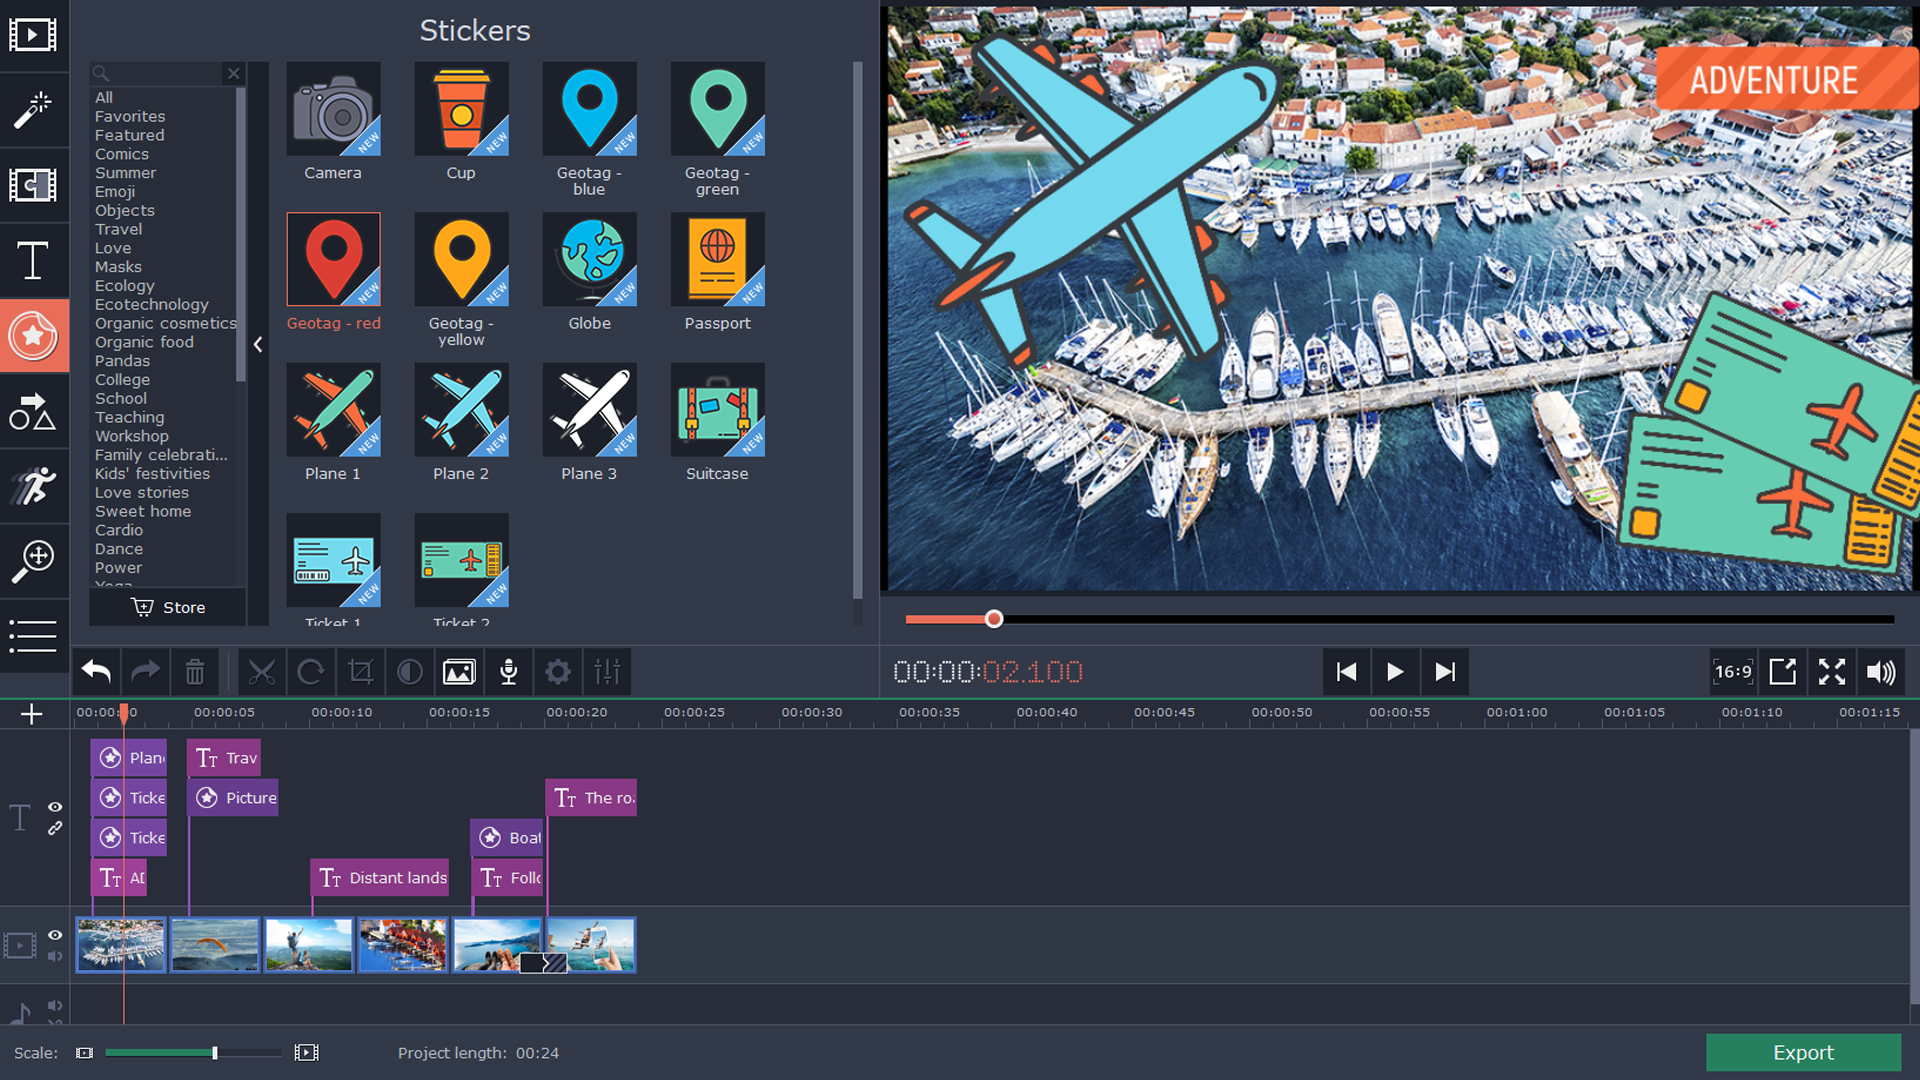This screenshot has width=1920, height=1080.
Task: Switch to the Travel sticker category
Action: pos(119,229)
